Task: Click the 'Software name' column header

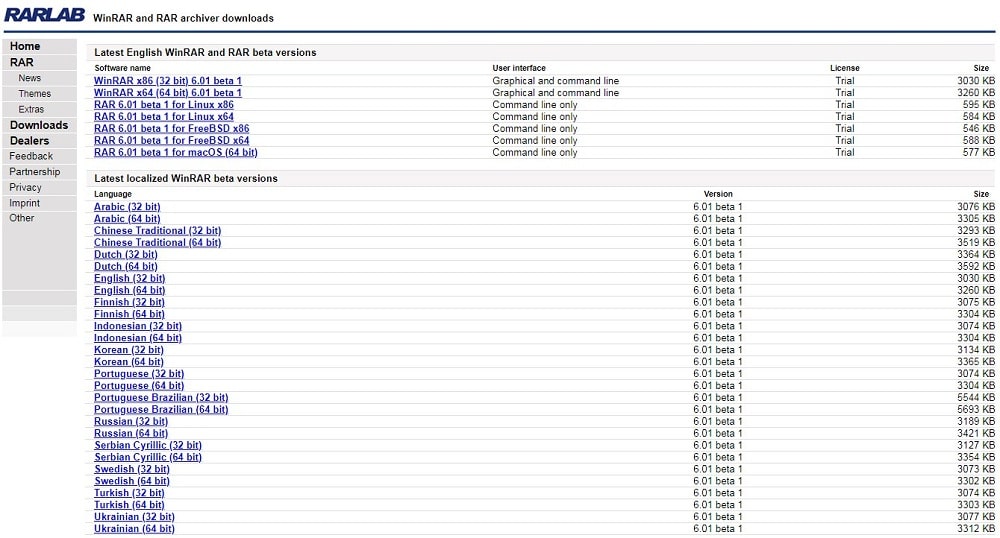Action: (x=122, y=68)
